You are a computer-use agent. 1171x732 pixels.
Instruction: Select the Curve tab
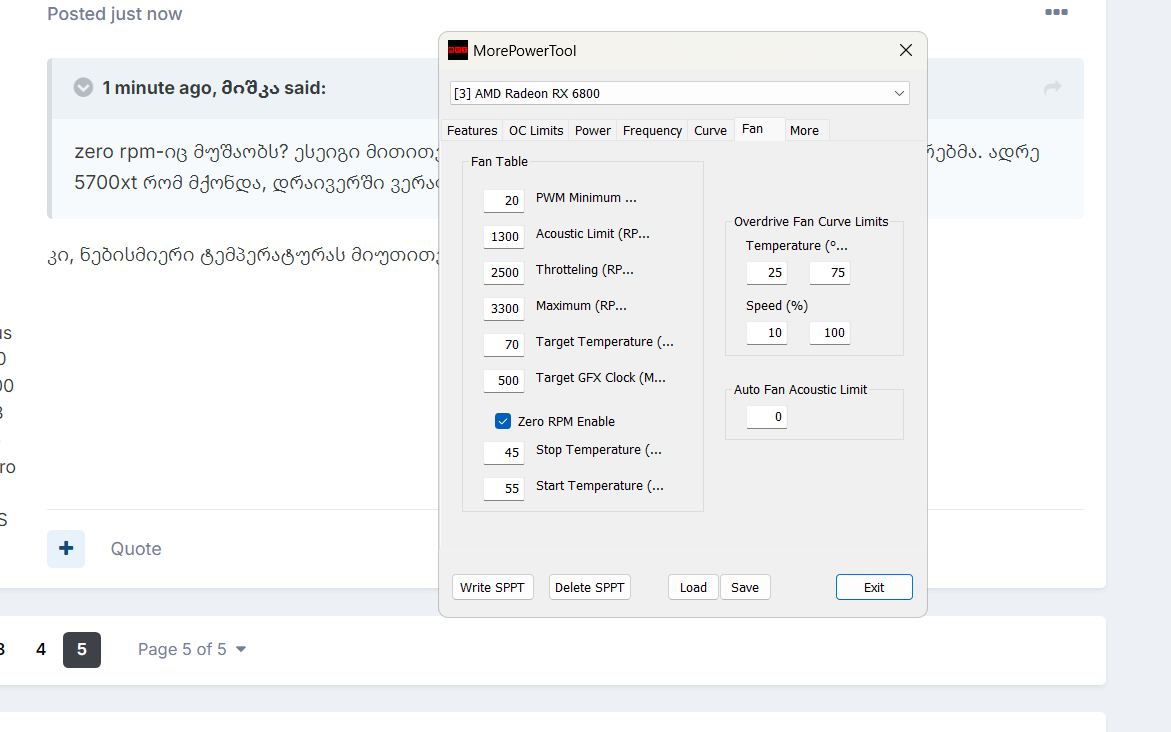click(710, 130)
